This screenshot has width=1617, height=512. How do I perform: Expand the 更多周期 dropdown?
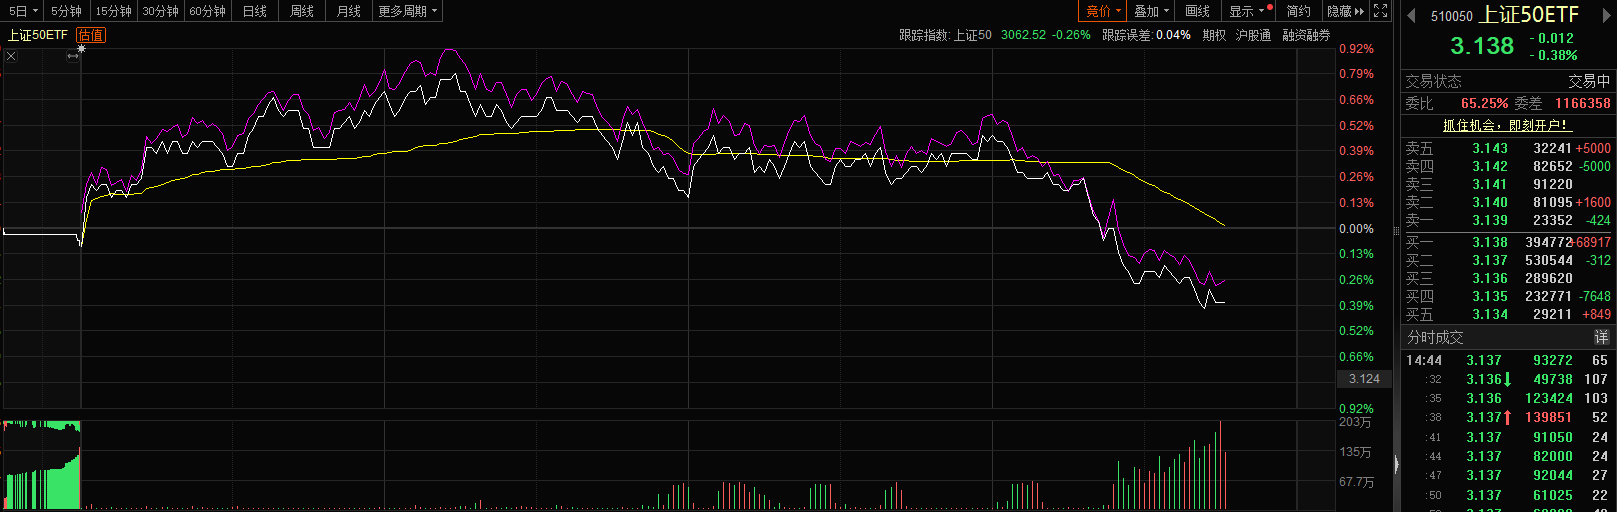point(406,11)
